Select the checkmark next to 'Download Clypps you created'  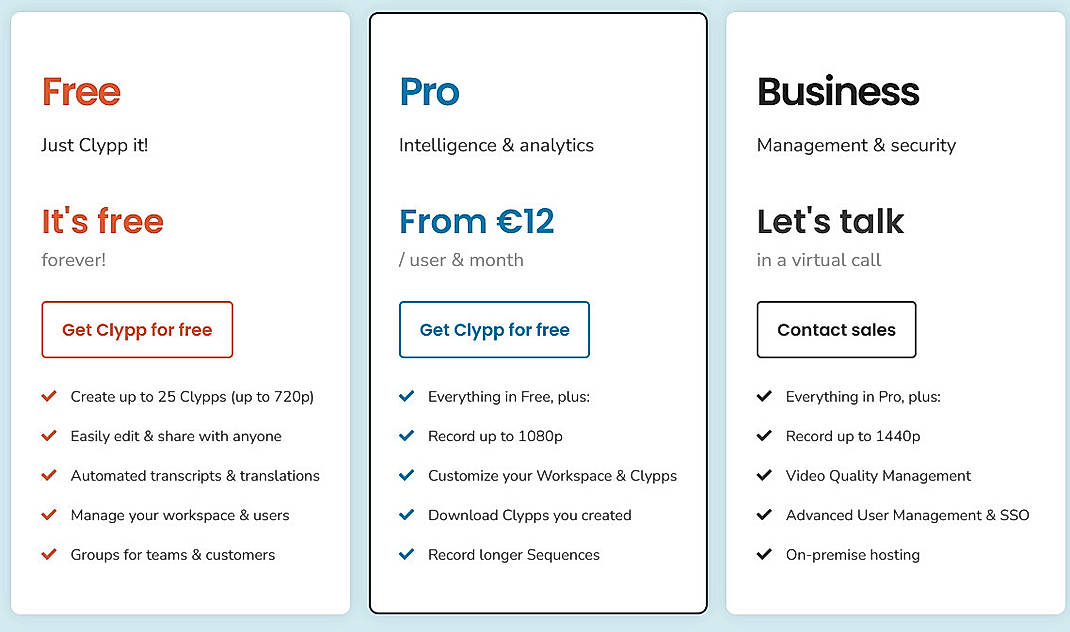(406, 515)
